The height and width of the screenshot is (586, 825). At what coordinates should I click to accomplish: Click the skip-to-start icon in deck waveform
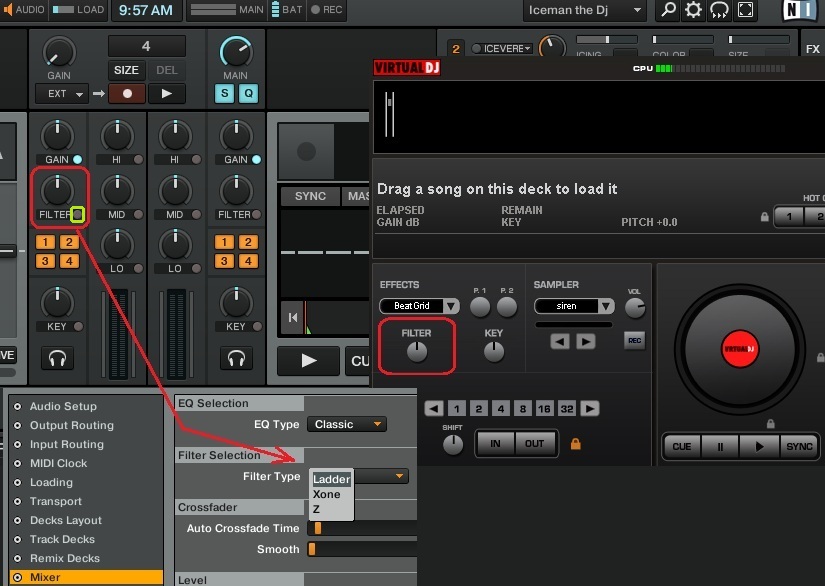click(x=293, y=317)
